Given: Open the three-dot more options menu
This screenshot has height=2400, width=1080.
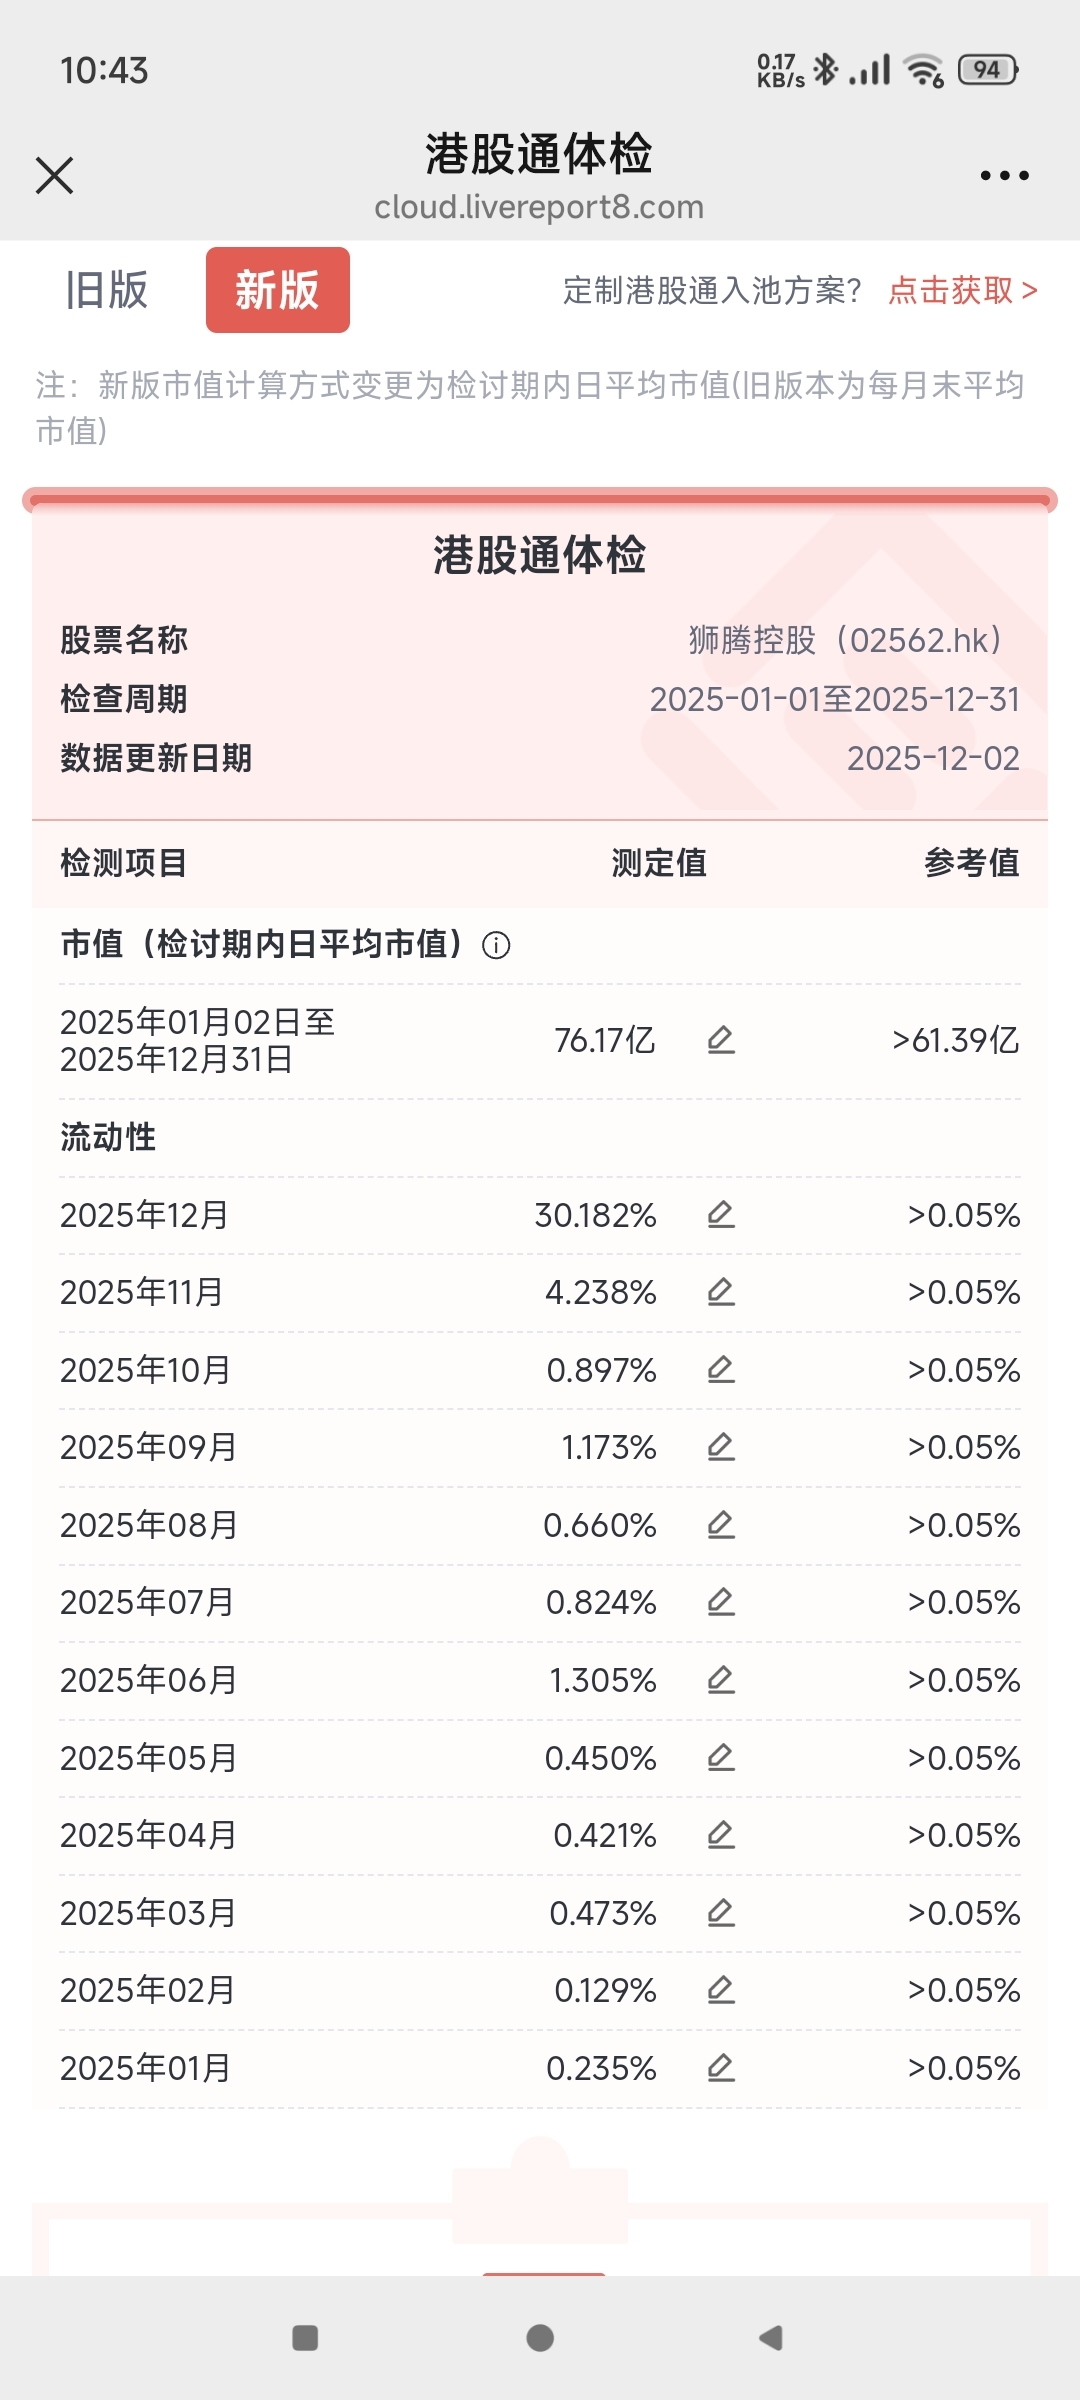Looking at the screenshot, I should pyautogui.click(x=1004, y=175).
